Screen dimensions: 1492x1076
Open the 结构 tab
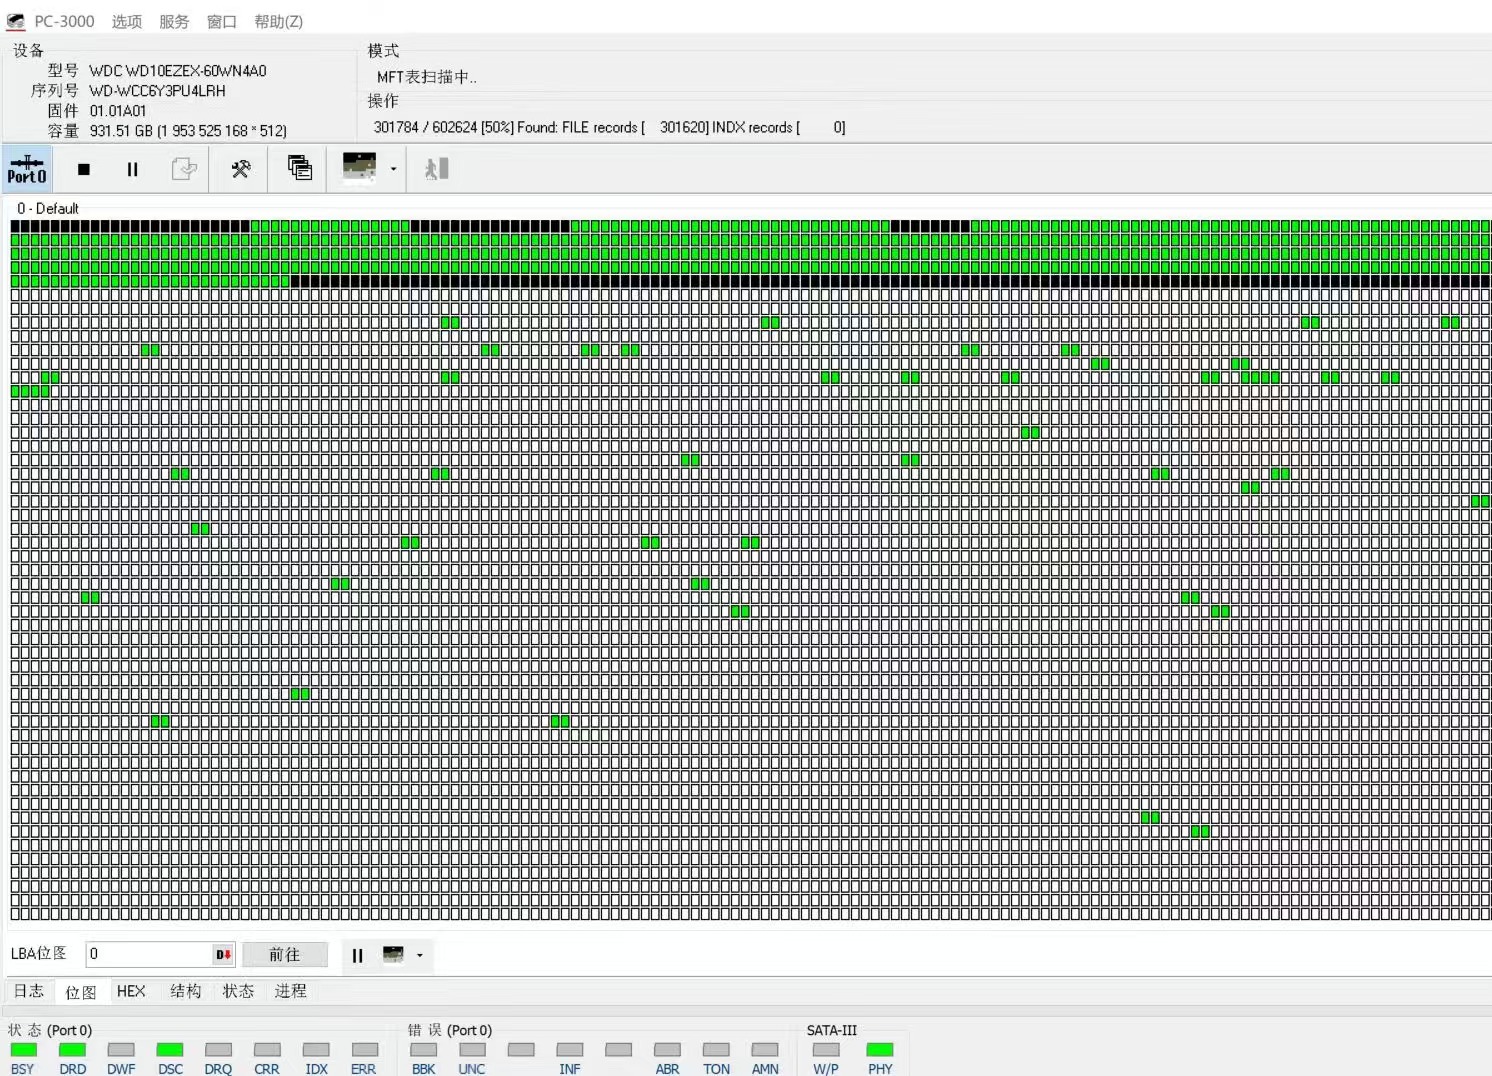coord(185,991)
